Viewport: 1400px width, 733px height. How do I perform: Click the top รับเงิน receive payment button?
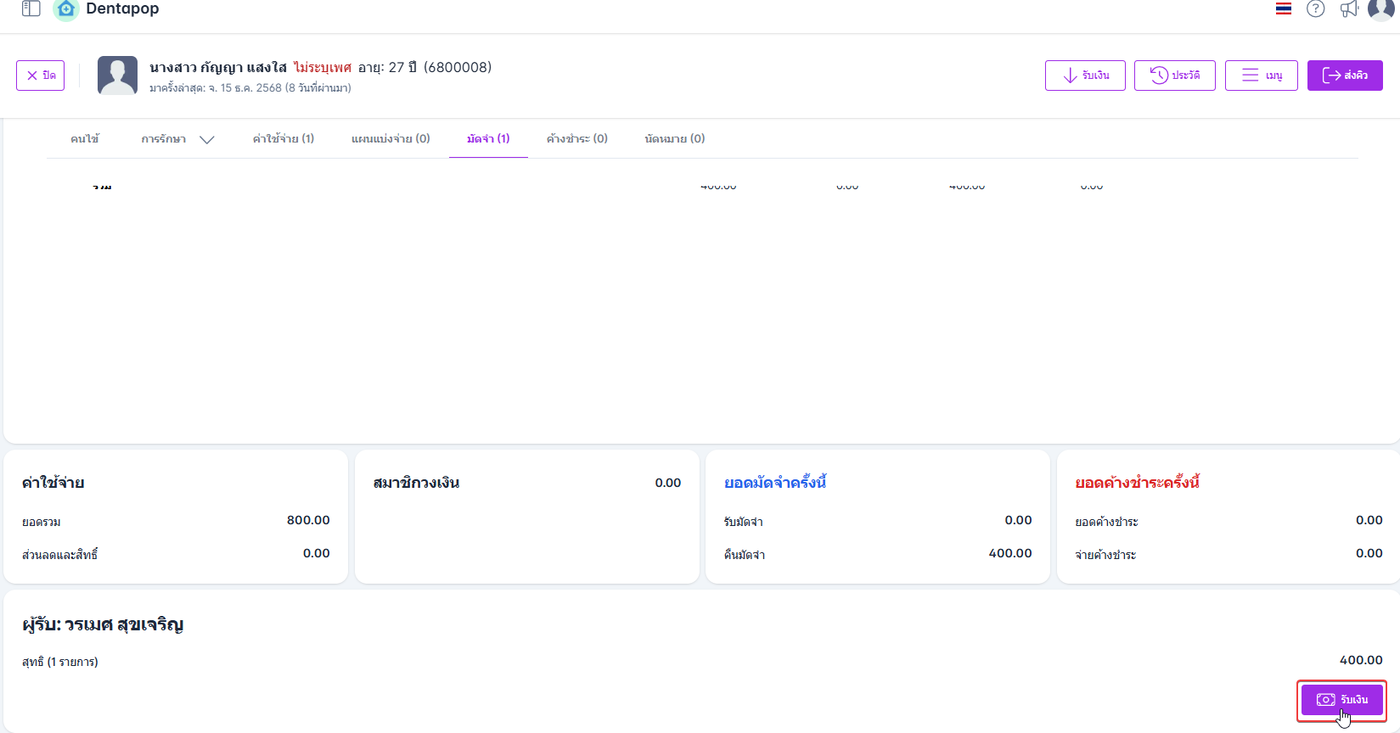1085,76
